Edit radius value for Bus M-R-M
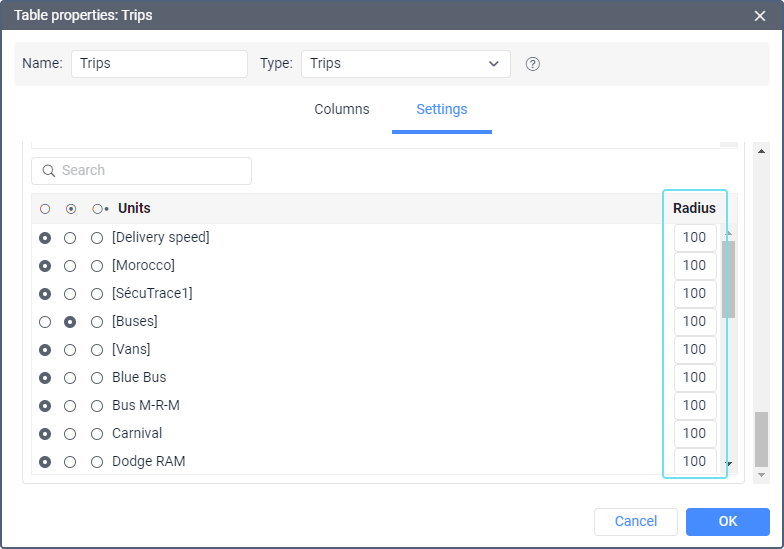The height and width of the screenshot is (549, 784). point(695,406)
